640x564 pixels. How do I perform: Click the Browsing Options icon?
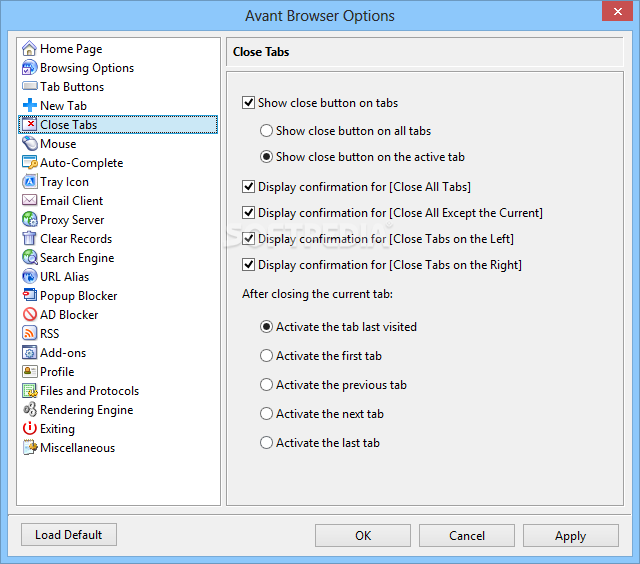pyautogui.click(x=29, y=68)
